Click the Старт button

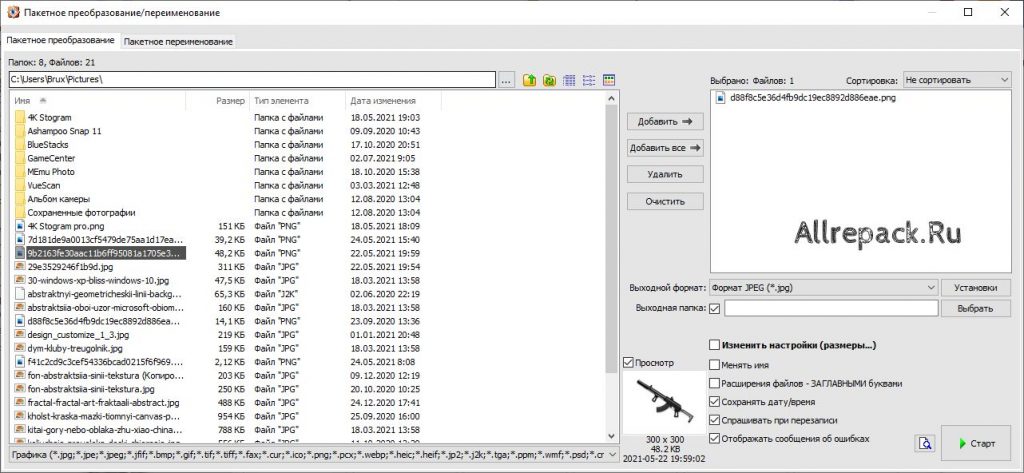click(x=977, y=444)
